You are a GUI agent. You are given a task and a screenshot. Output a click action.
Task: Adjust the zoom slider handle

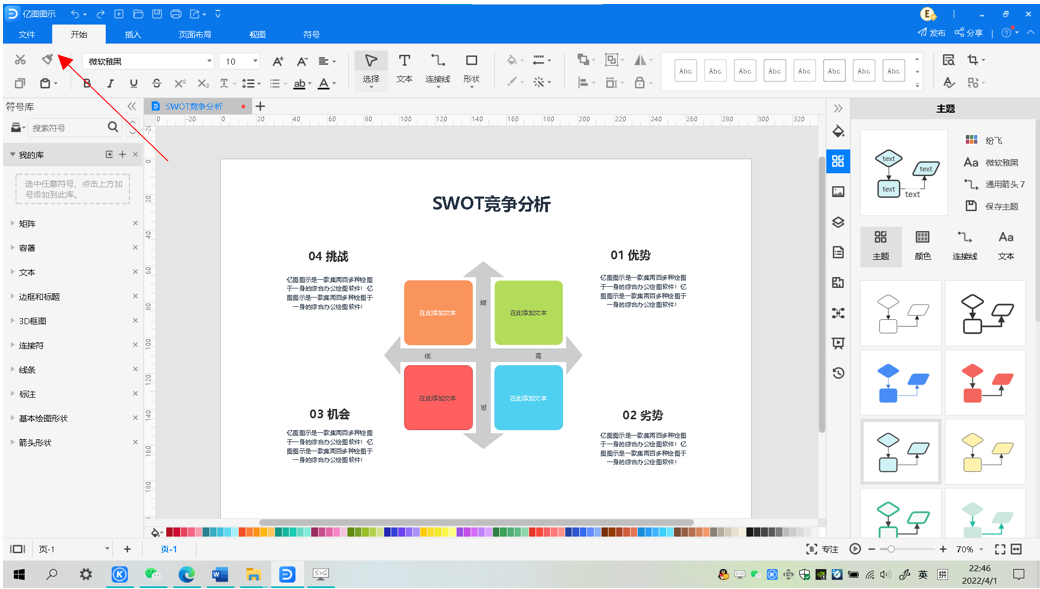coord(891,549)
